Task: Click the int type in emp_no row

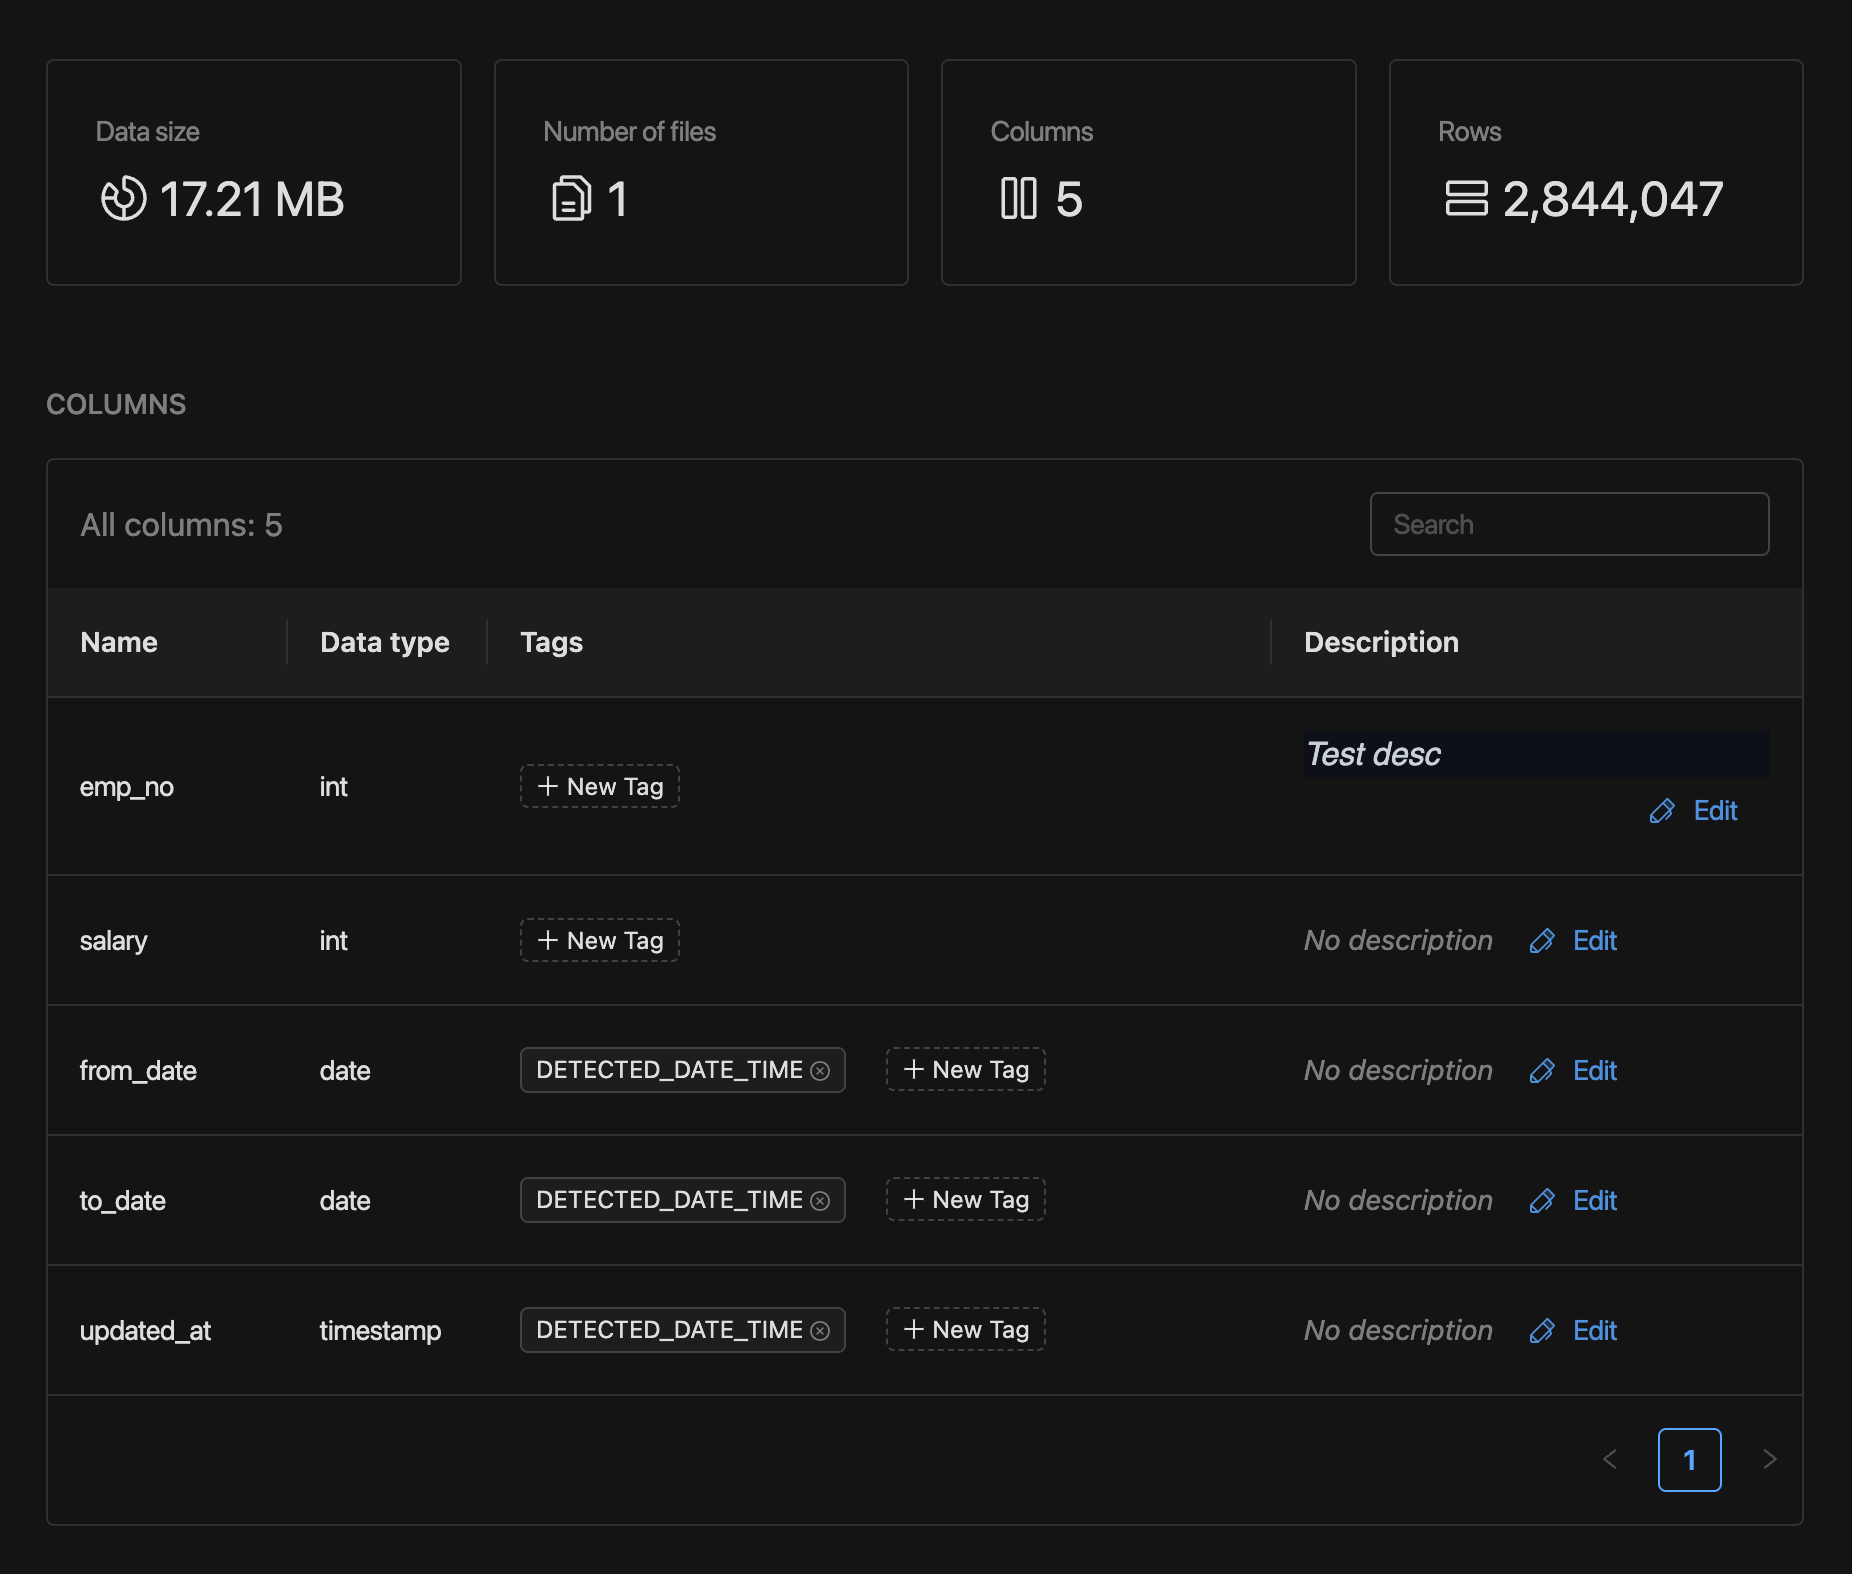Action: (333, 787)
